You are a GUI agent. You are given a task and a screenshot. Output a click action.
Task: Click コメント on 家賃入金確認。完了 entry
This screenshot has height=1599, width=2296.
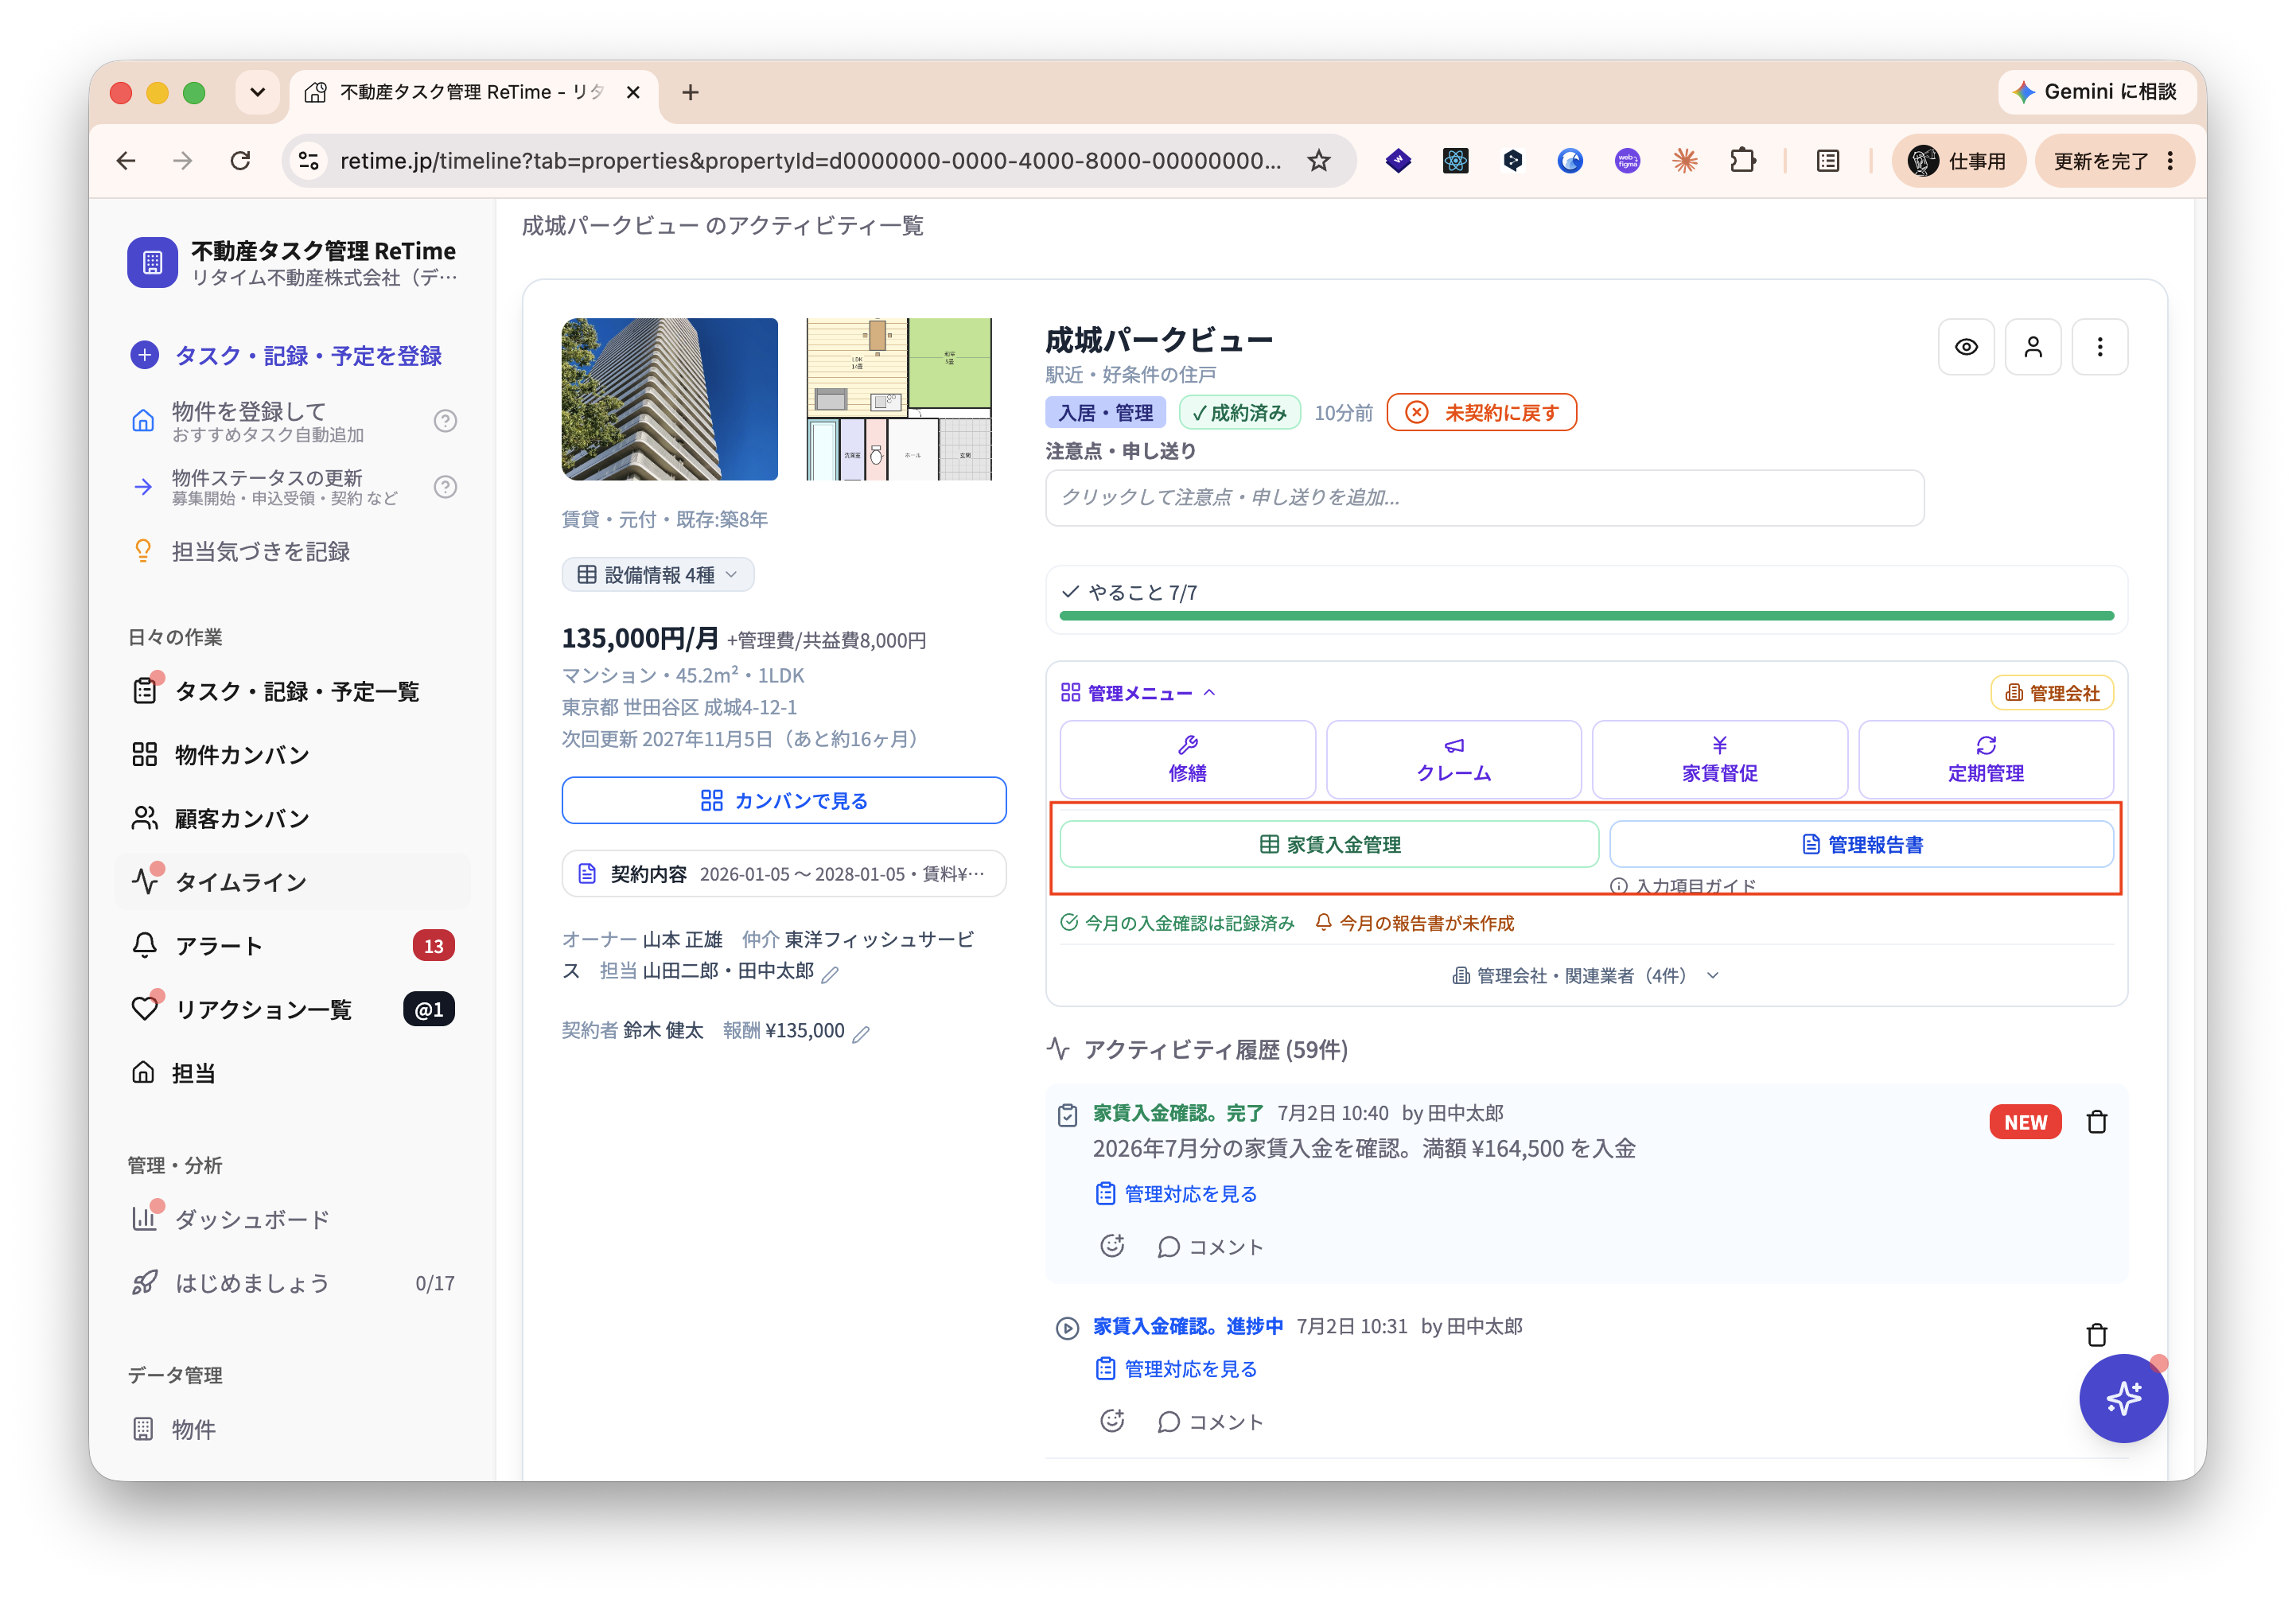point(1210,1247)
